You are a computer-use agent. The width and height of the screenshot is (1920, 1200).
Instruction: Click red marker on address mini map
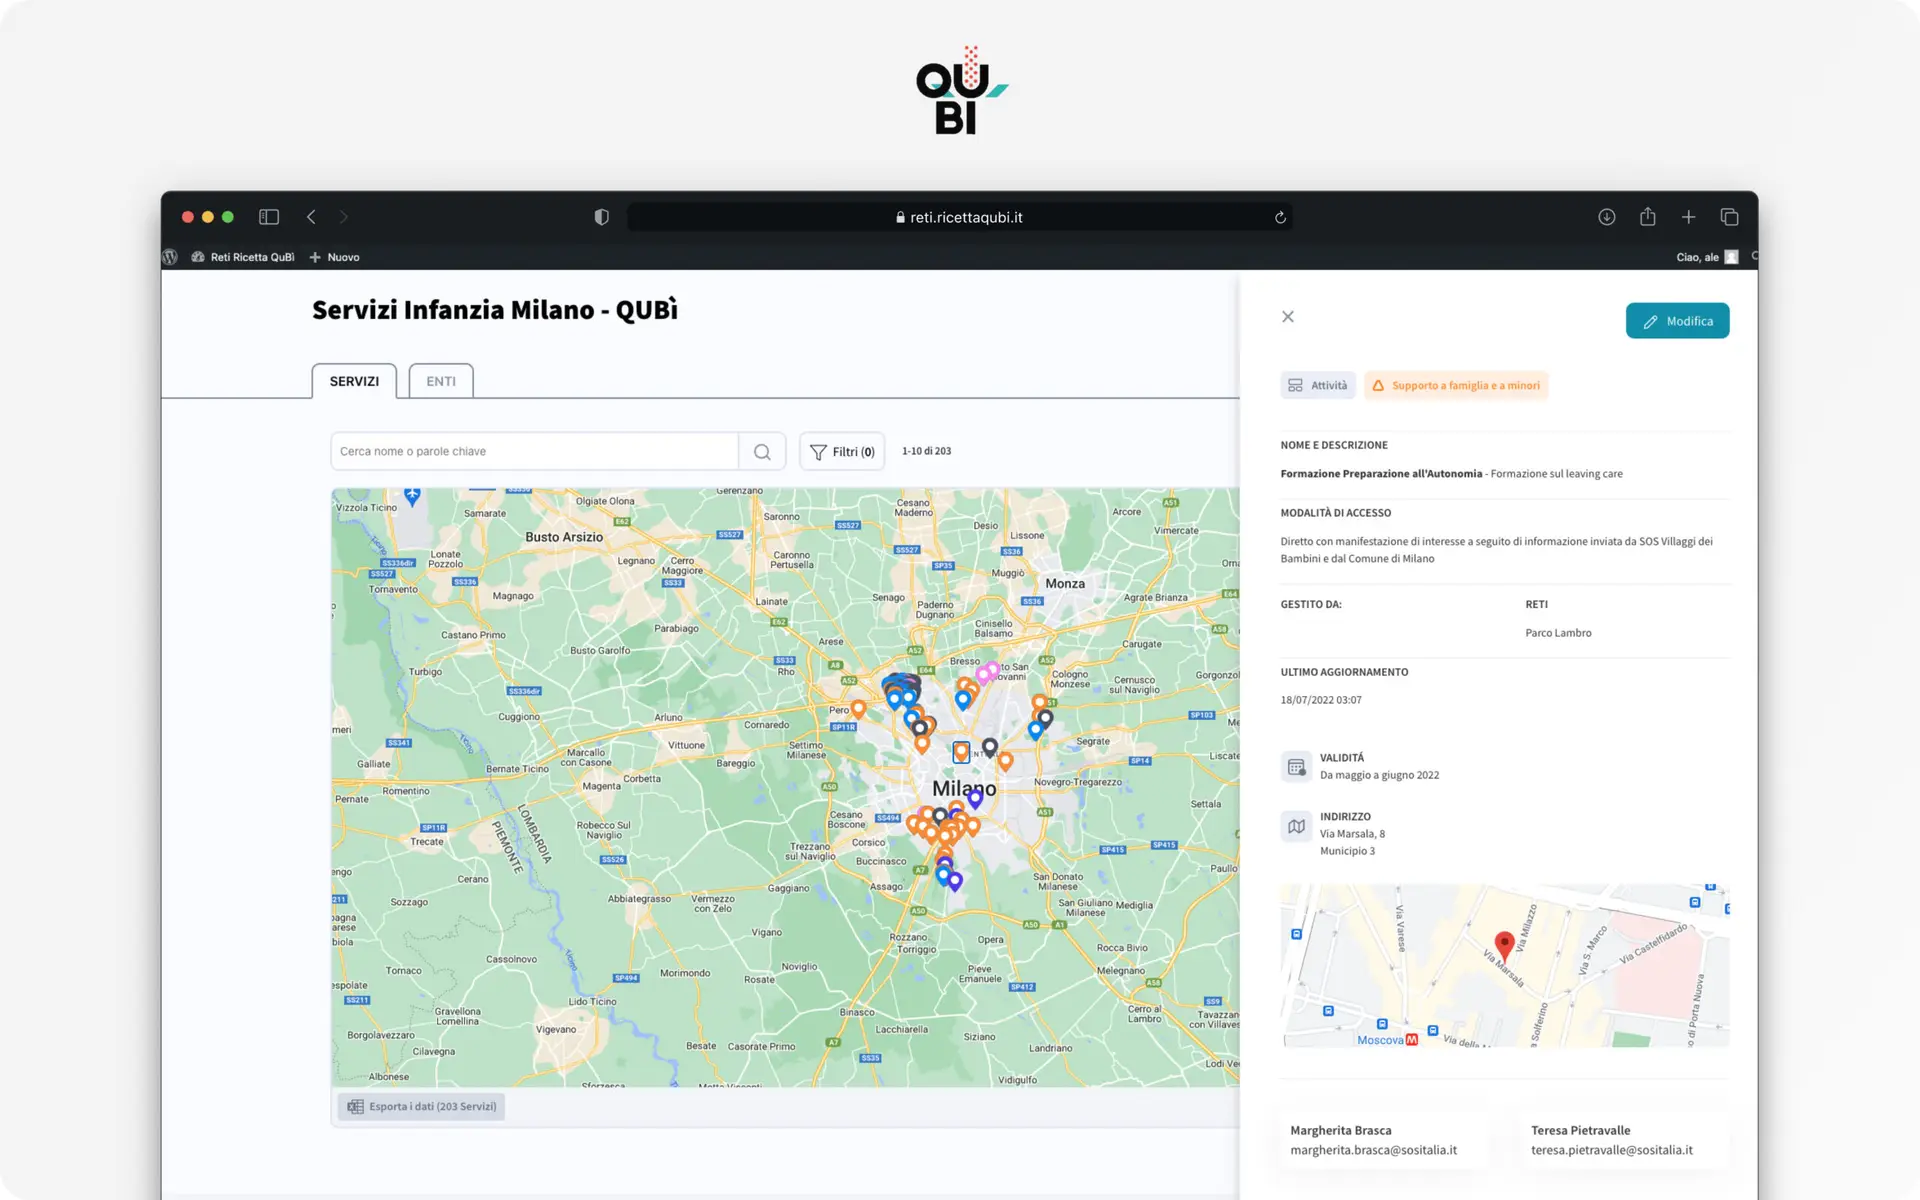1504,943
